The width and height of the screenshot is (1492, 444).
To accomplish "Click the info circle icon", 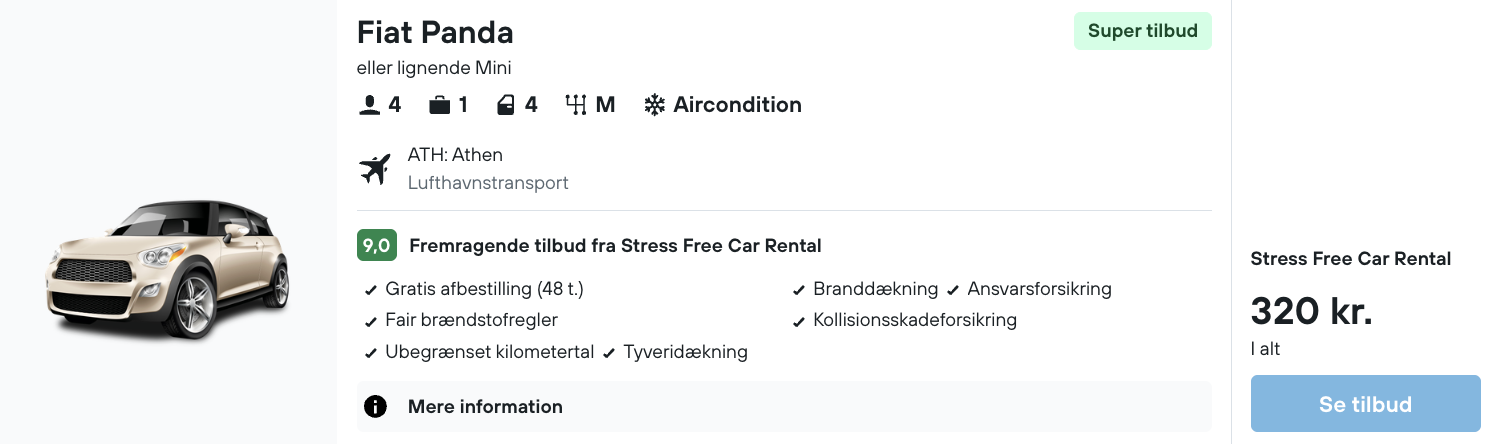I will (x=375, y=407).
